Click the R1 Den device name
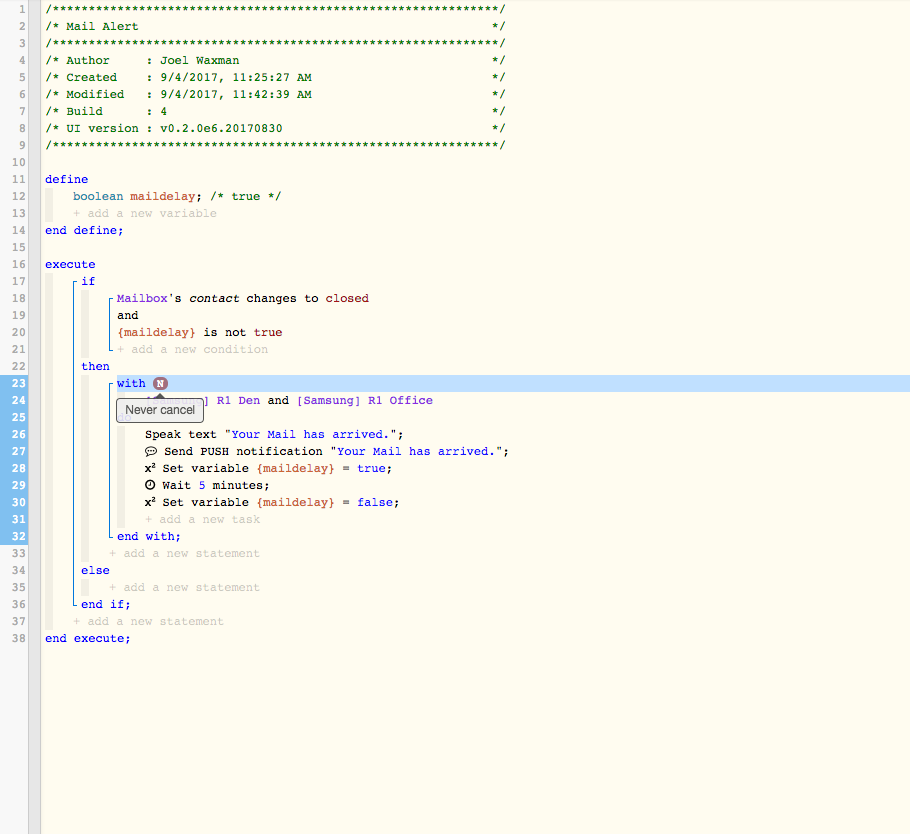The width and height of the screenshot is (910, 834). 238,400
